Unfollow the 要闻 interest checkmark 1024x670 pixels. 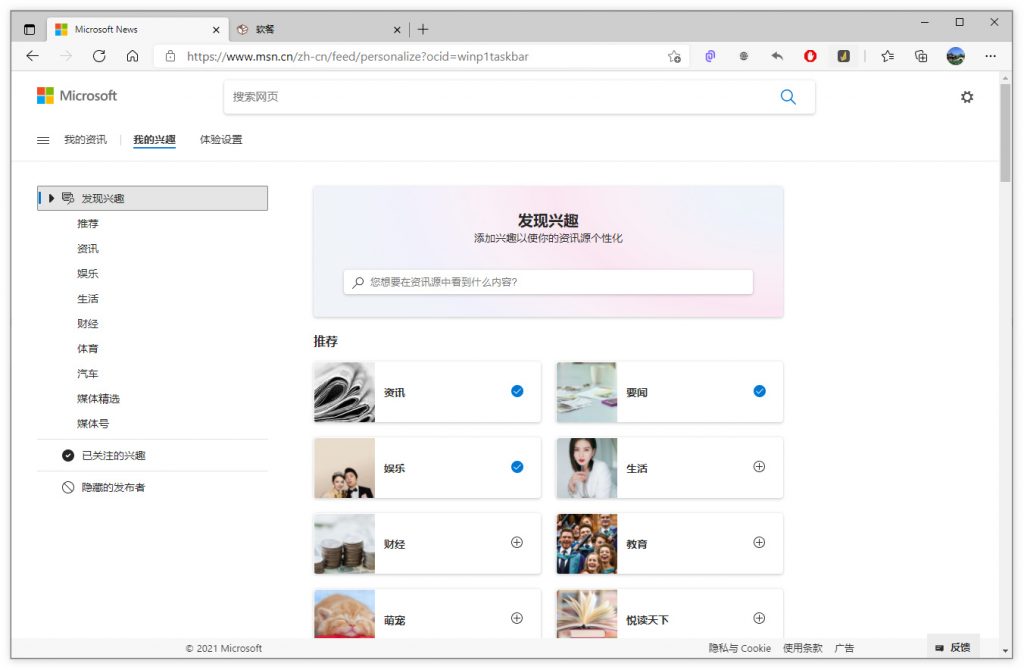759,391
